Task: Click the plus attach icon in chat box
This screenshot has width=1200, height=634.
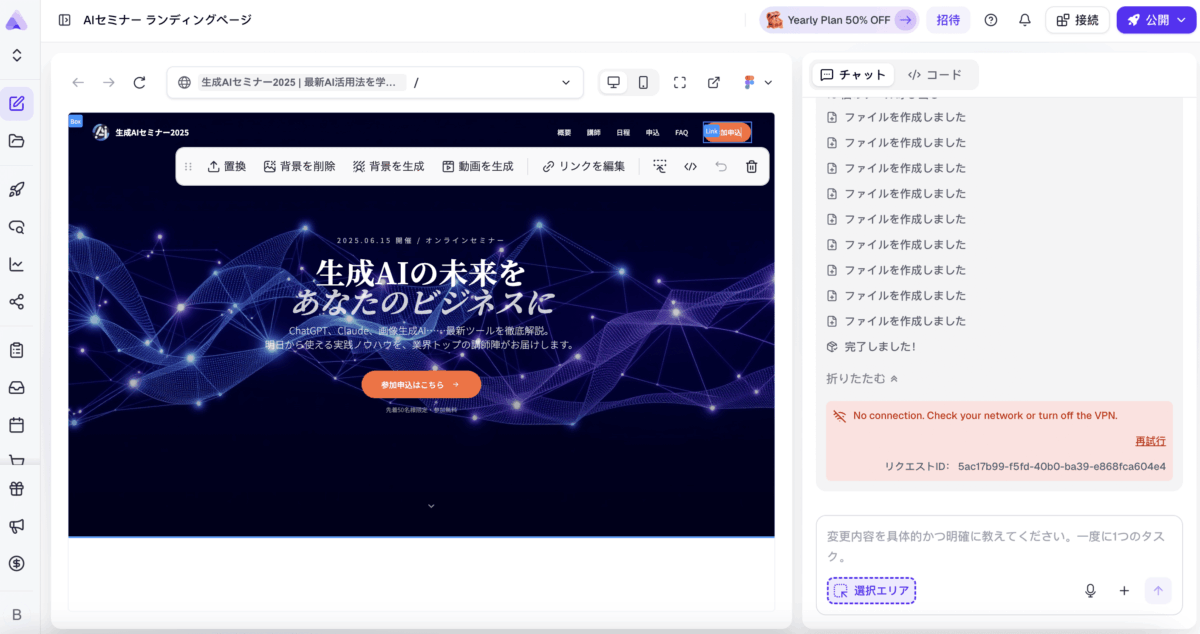Action: 1124,591
